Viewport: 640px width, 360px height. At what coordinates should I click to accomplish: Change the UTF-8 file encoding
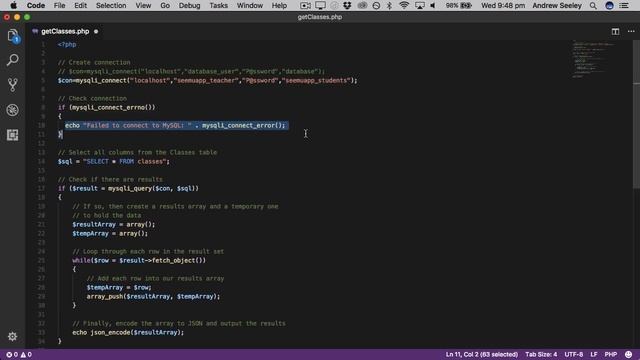573,355
